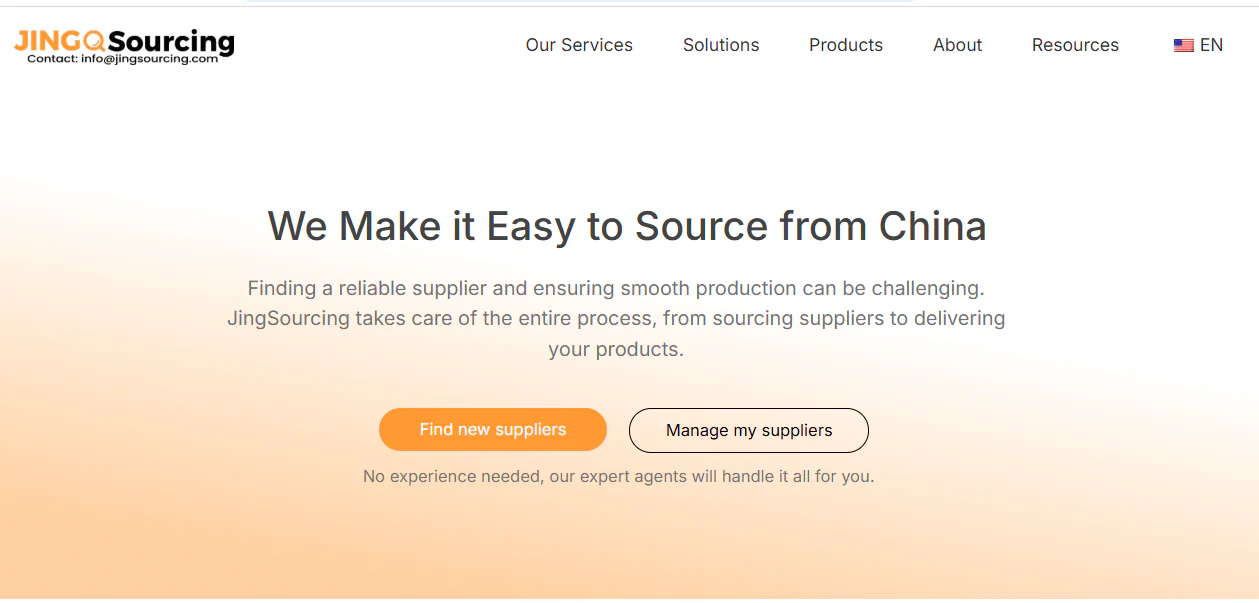Expand the Products navigation menu
The width and height of the screenshot is (1259, 603).
(x=845, y=45)
